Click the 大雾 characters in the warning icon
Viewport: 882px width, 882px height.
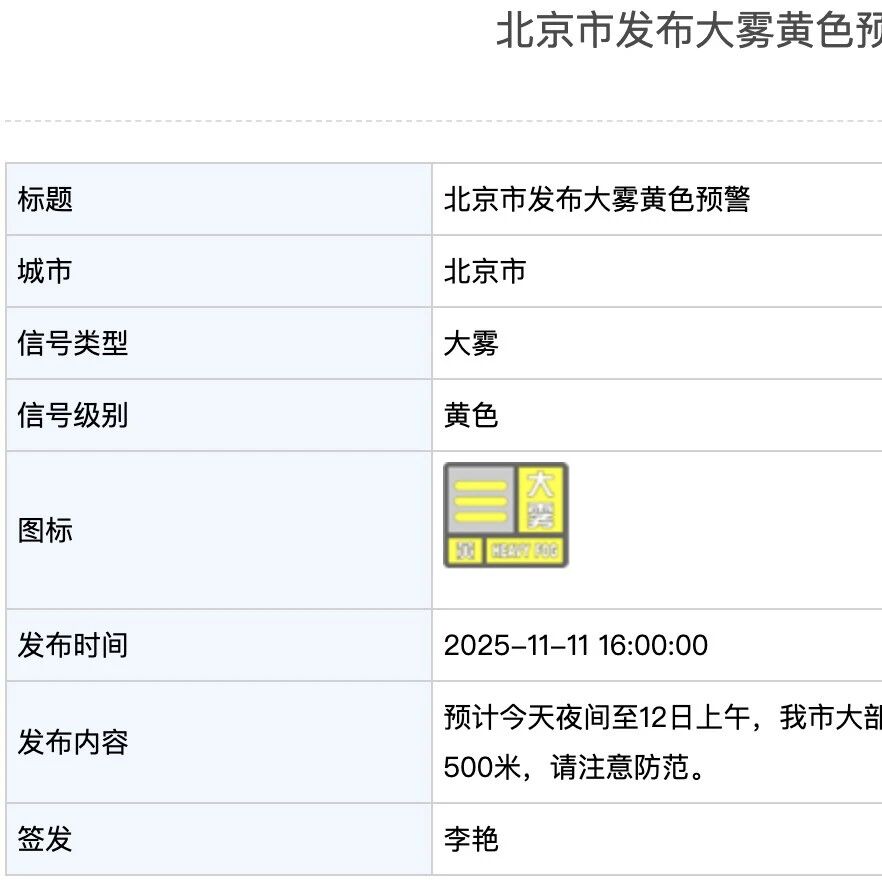click(x=540, y=500)
